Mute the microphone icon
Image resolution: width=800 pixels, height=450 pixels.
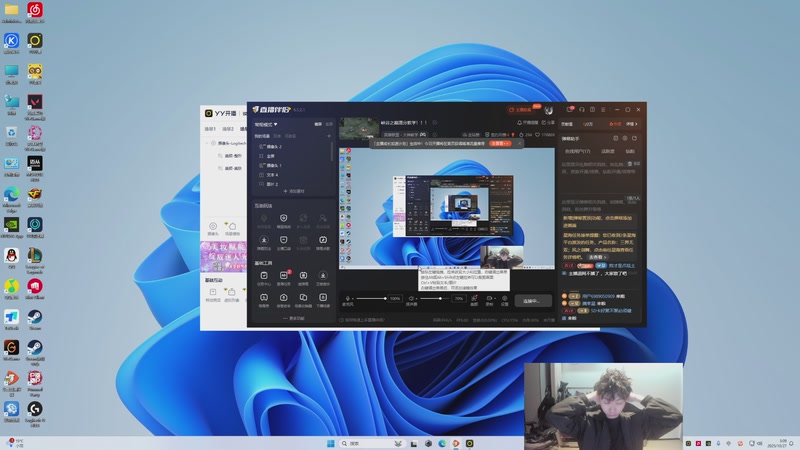tap(347, 298)
